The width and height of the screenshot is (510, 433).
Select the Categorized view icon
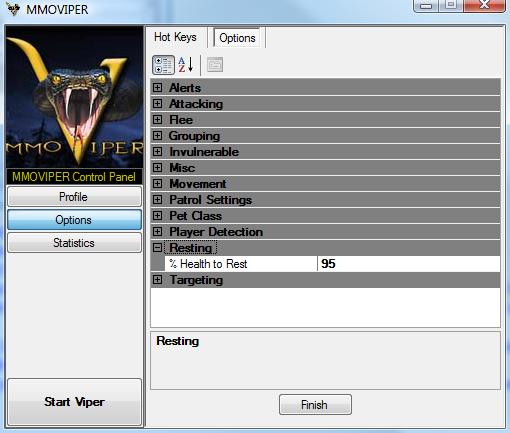[163, 65]
